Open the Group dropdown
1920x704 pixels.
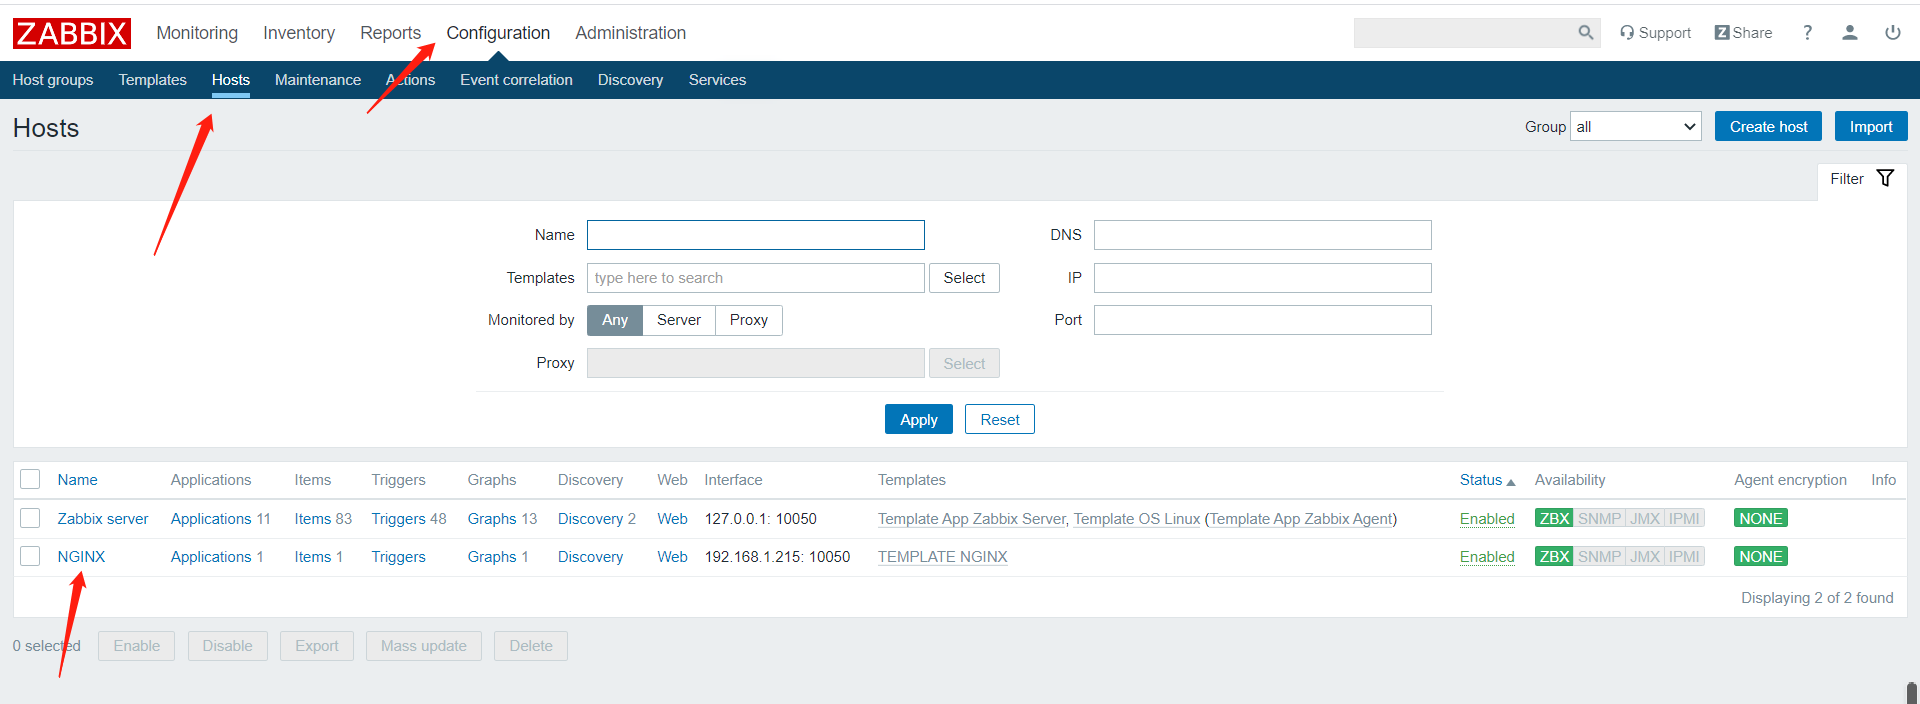(1636, 127)
